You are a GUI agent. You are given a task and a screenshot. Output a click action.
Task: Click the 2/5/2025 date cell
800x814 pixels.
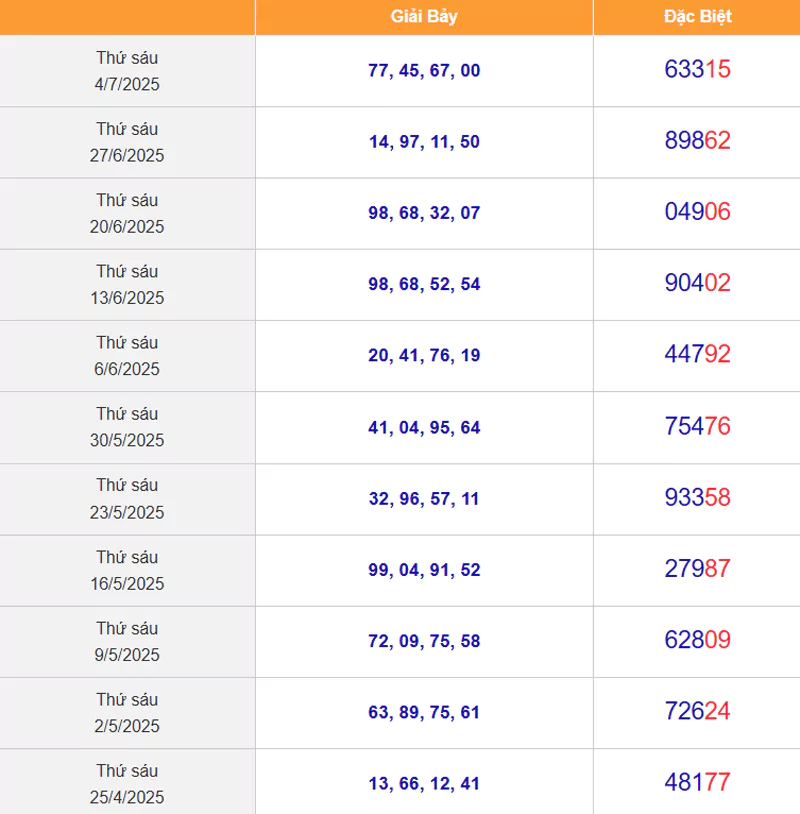[x=127, y=713]
